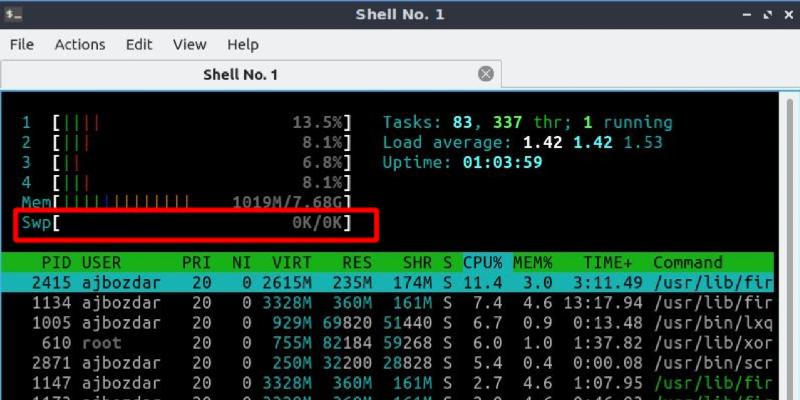
Task: Sort processes by the CPU% column header
Action: (483, 262)
